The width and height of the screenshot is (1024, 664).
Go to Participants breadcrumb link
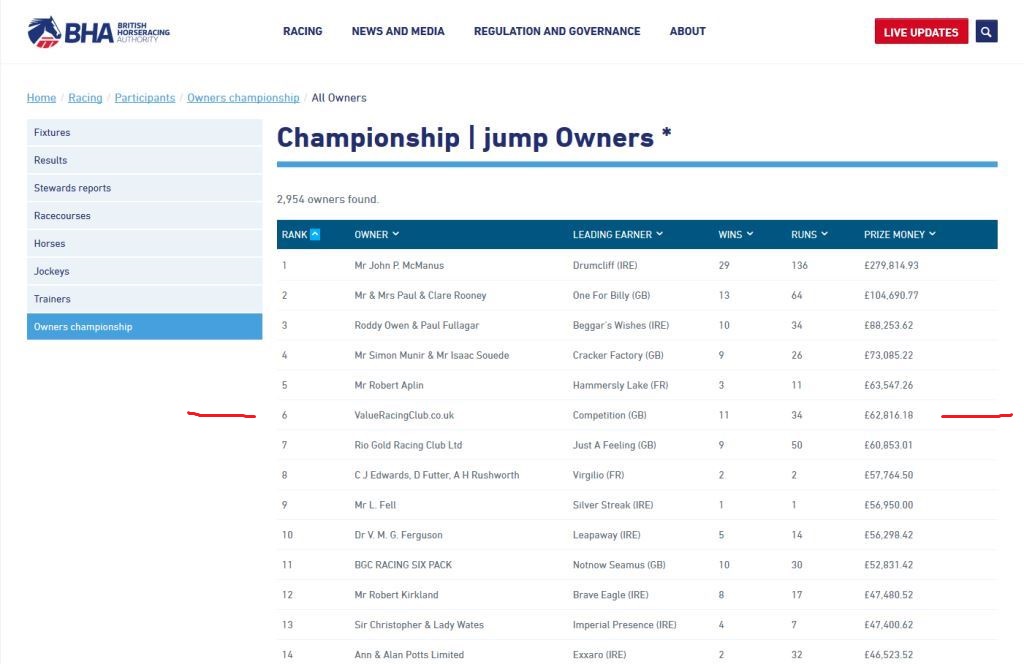pos(145,98)
